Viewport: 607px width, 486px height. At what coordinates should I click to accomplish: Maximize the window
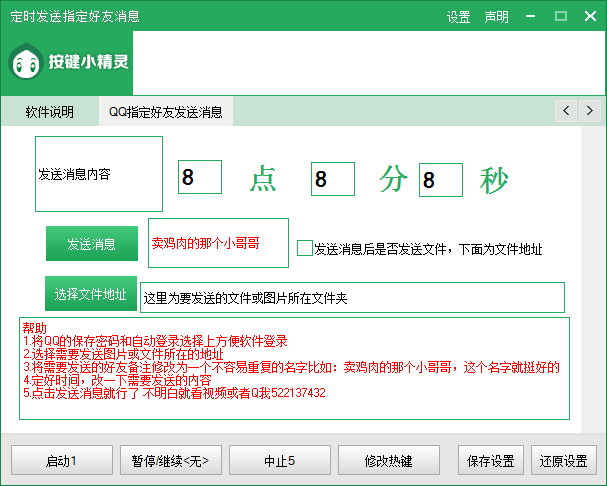tap(561, 16)
